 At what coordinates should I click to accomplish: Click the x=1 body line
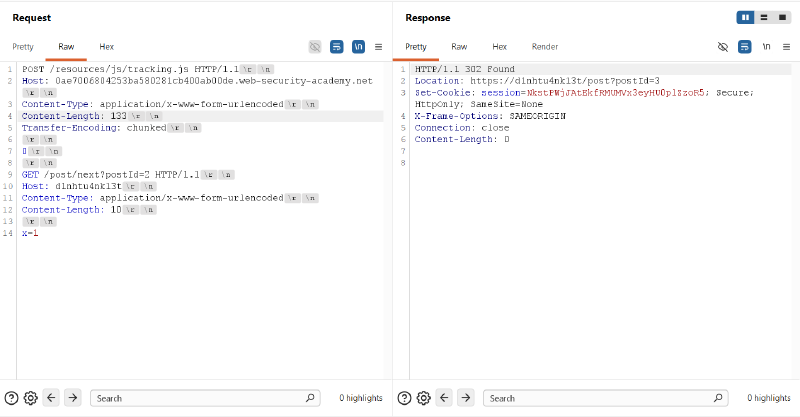pyautogui.click(x=30, y=233)
